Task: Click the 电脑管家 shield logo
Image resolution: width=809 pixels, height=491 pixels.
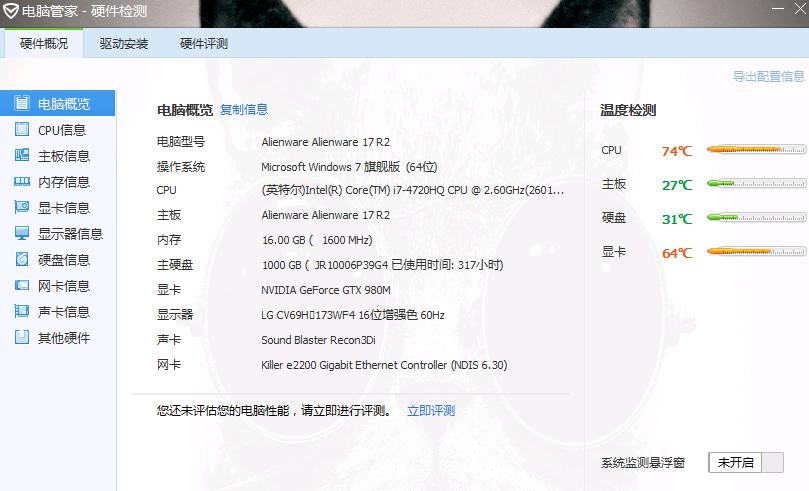Action: (x=10, y=11)
